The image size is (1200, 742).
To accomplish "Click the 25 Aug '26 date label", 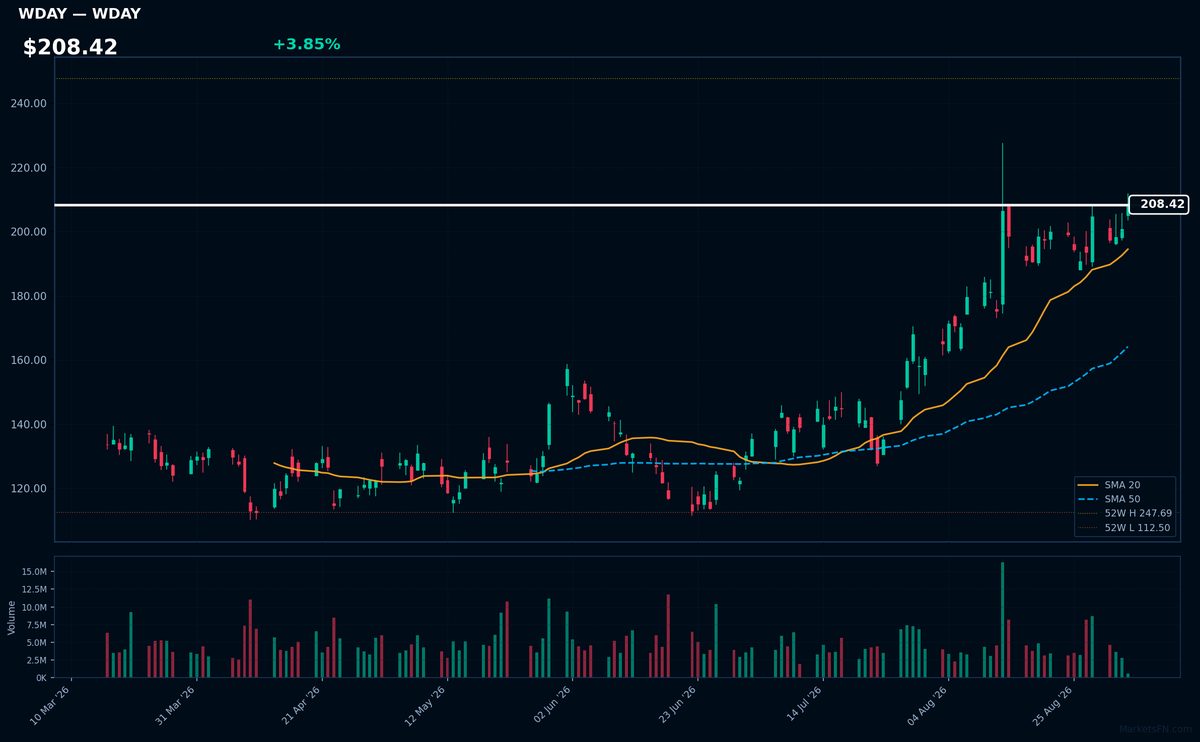I will click(1051, 705).
